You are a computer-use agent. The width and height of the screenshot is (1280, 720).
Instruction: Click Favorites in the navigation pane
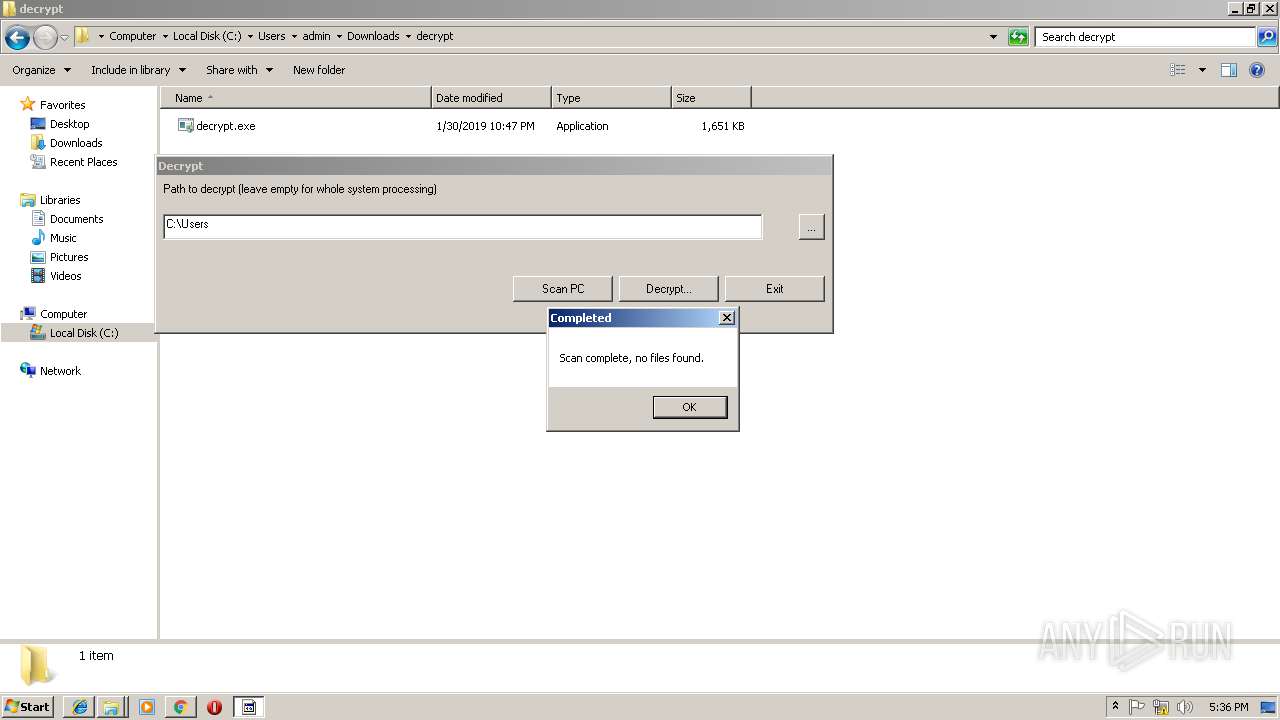pos(62,105)
